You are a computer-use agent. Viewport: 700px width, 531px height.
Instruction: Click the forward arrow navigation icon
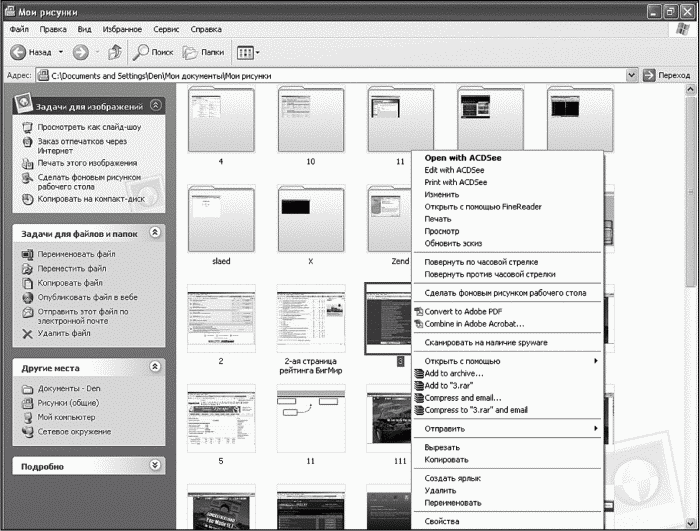click(x=80, y=52)
